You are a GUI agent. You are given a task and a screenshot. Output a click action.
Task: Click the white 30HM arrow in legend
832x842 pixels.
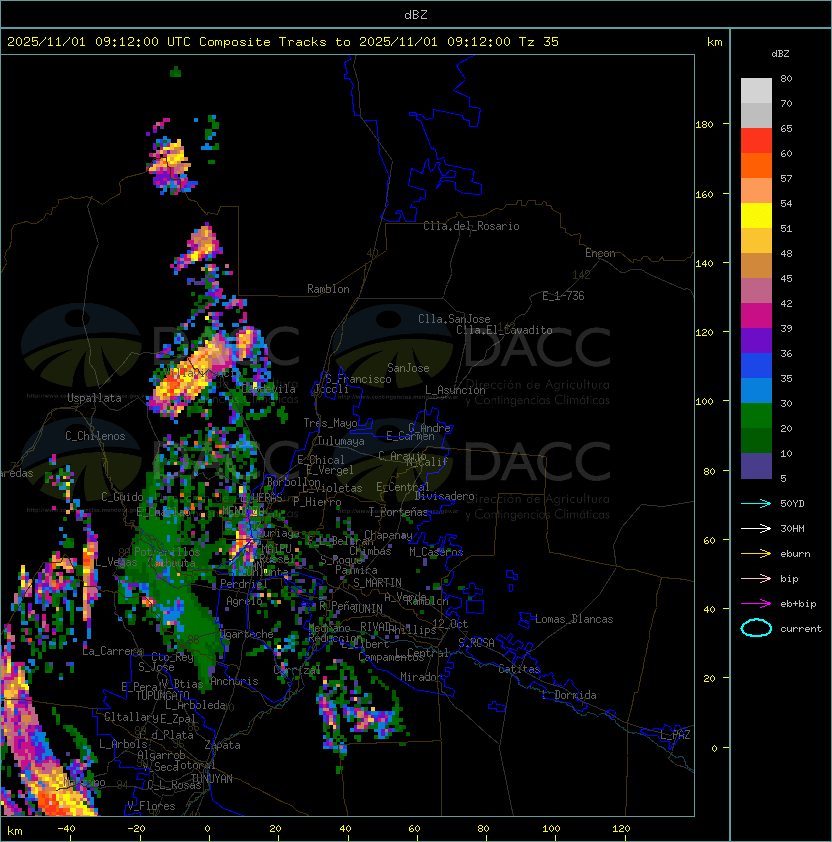[x=756, y=528]
